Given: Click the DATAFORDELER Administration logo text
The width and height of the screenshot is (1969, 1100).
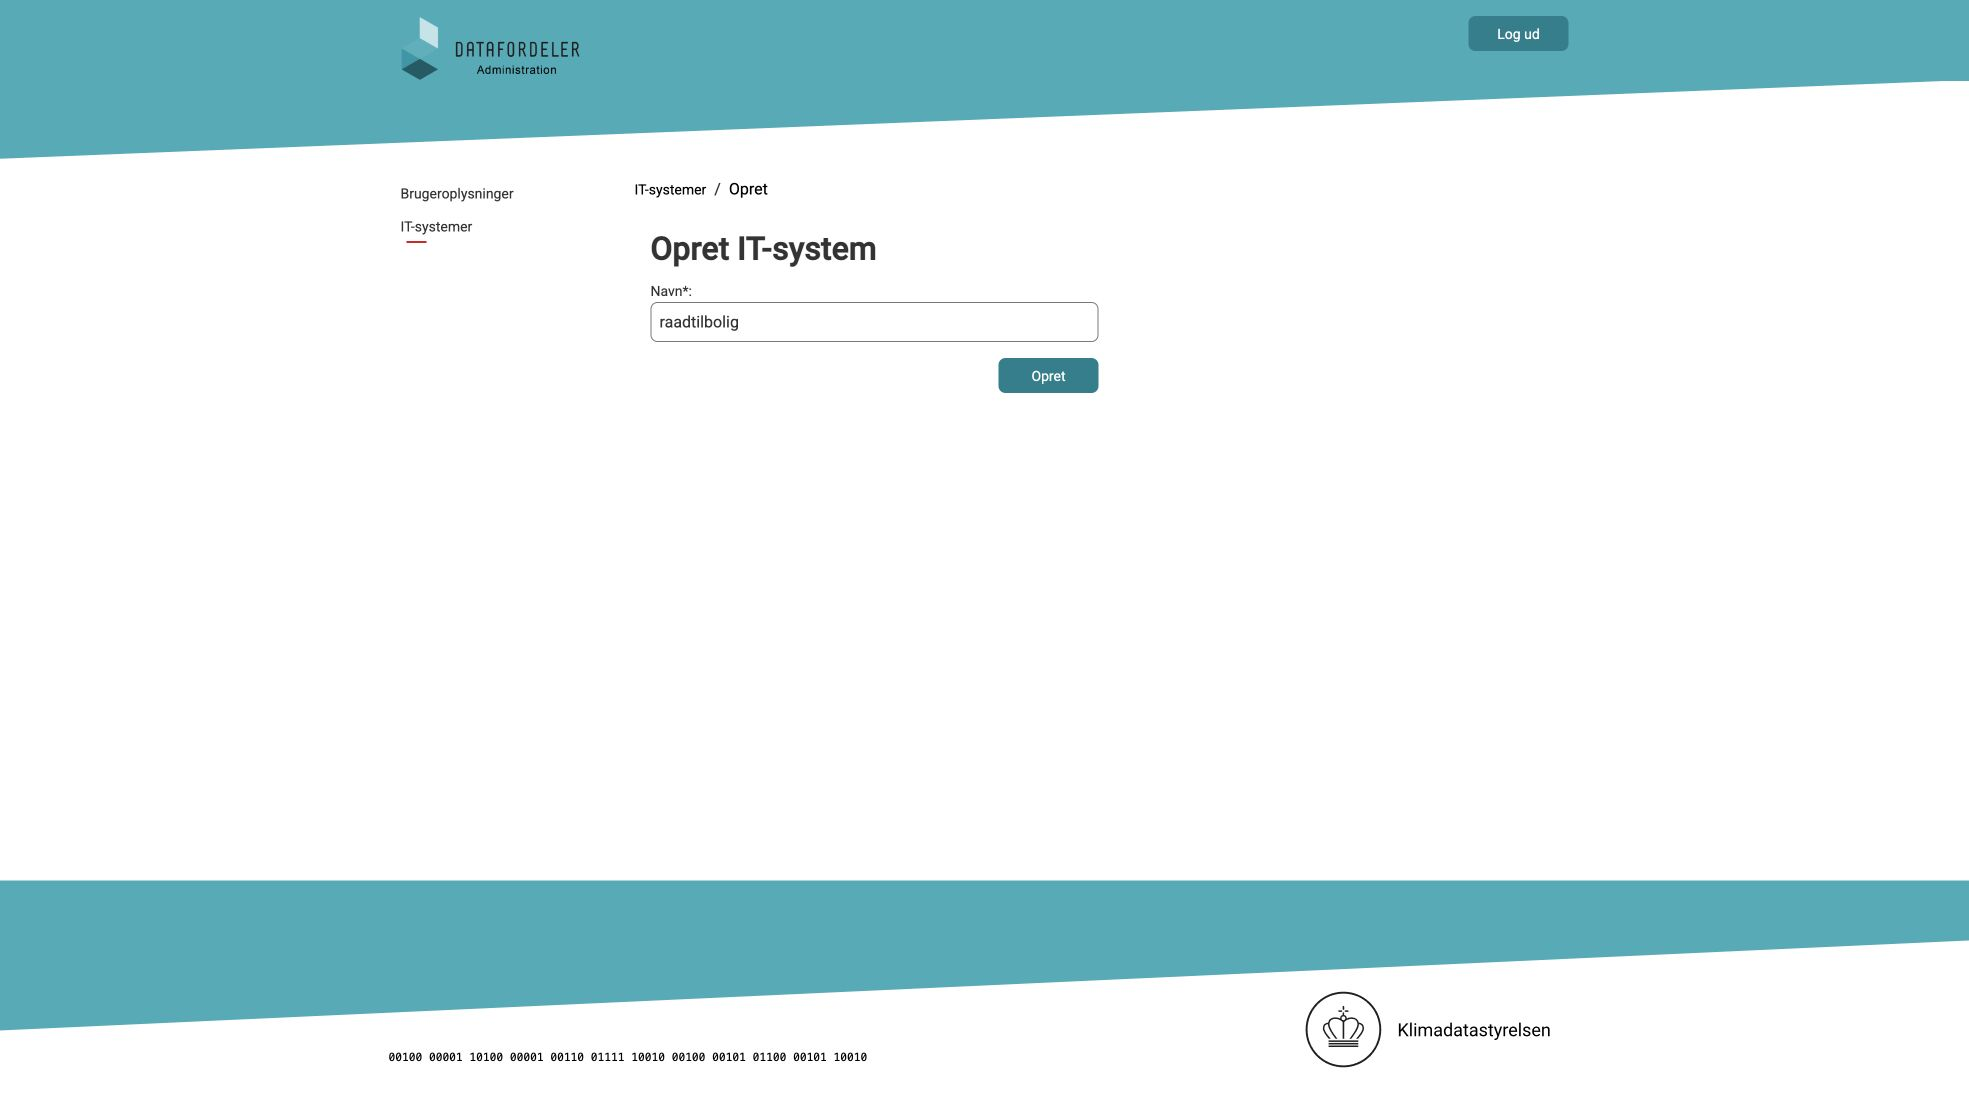Looking at the screenshot, I should 517,58.
